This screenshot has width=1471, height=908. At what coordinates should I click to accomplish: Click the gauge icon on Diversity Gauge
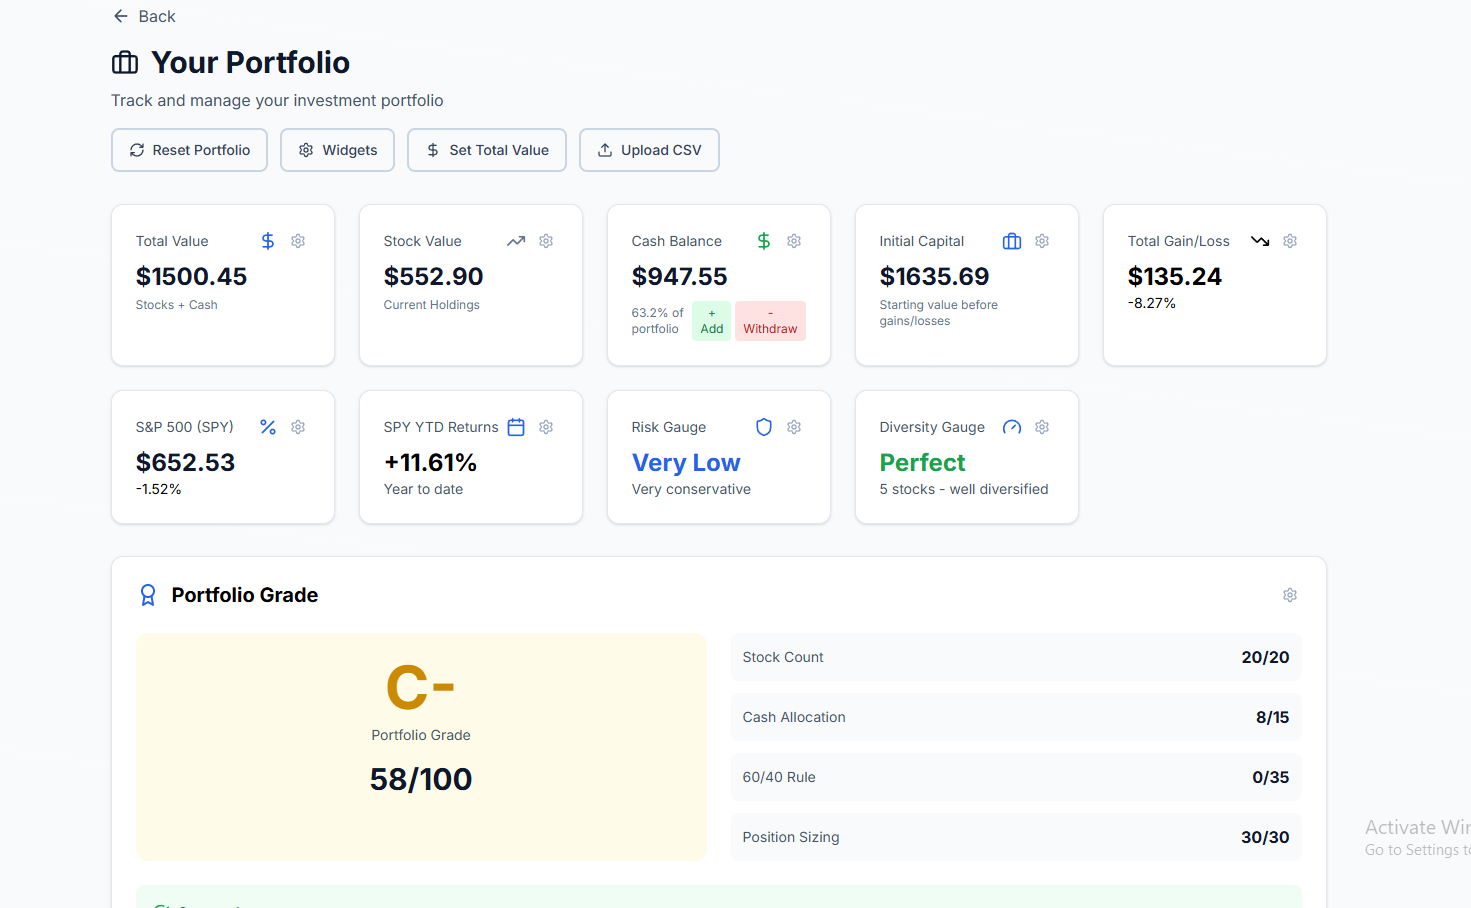coord(1011,427)
